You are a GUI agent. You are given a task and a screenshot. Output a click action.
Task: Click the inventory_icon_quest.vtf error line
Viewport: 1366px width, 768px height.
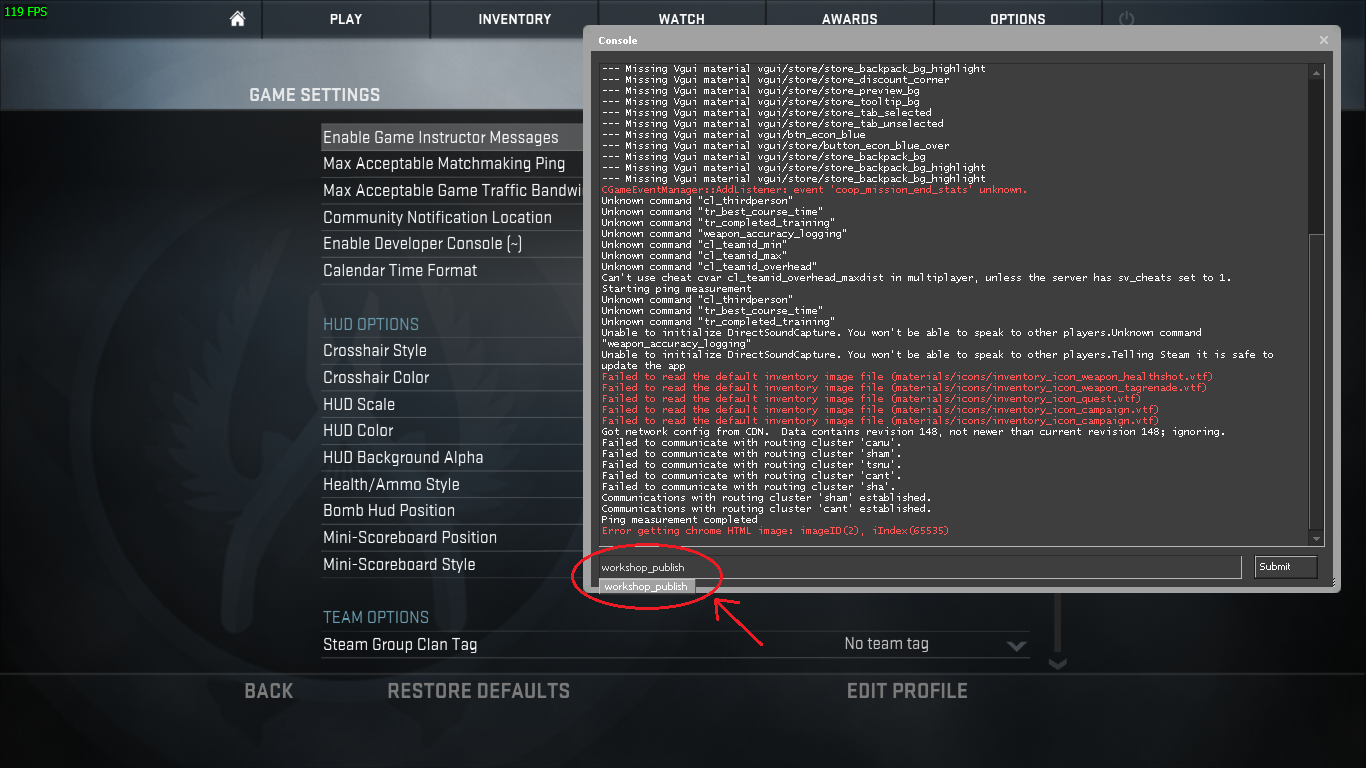point(871,399)
